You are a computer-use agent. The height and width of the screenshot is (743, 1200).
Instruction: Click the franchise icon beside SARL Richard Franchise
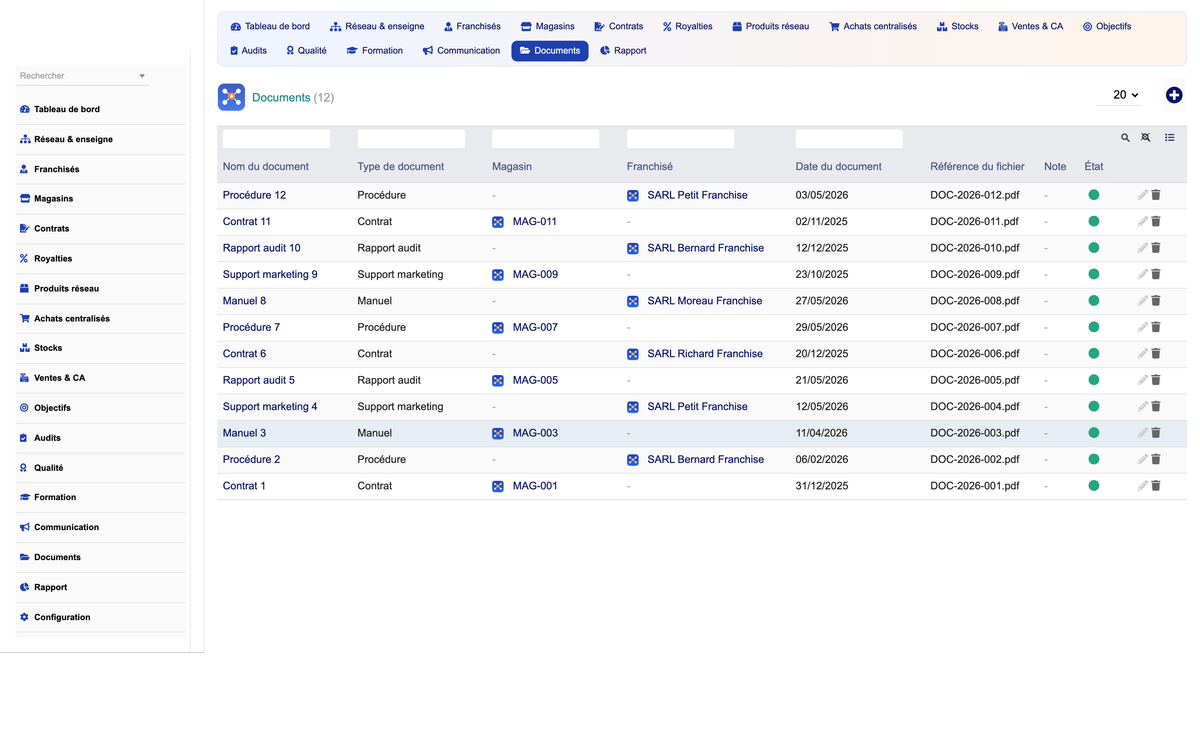(x=633, y=354)
